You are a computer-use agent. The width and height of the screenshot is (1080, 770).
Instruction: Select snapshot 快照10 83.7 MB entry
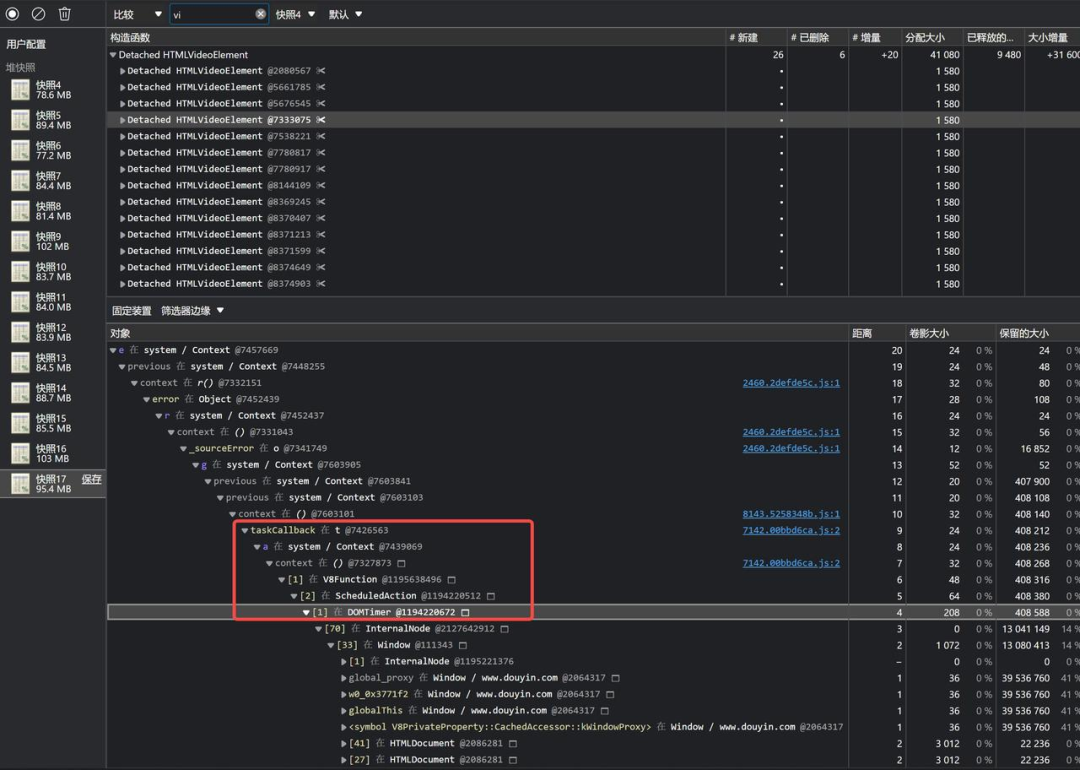[x=53, y=271]
